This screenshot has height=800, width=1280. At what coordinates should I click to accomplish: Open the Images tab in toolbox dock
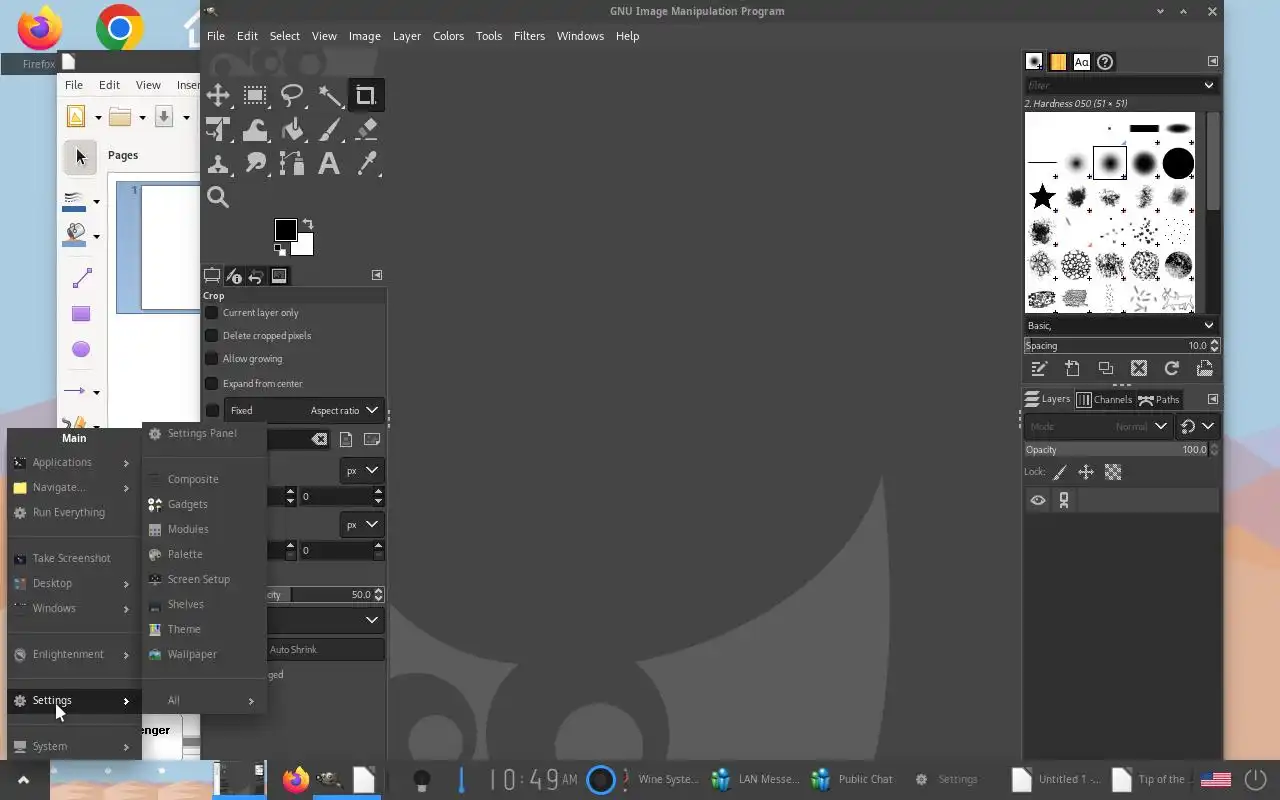point(279,276)
